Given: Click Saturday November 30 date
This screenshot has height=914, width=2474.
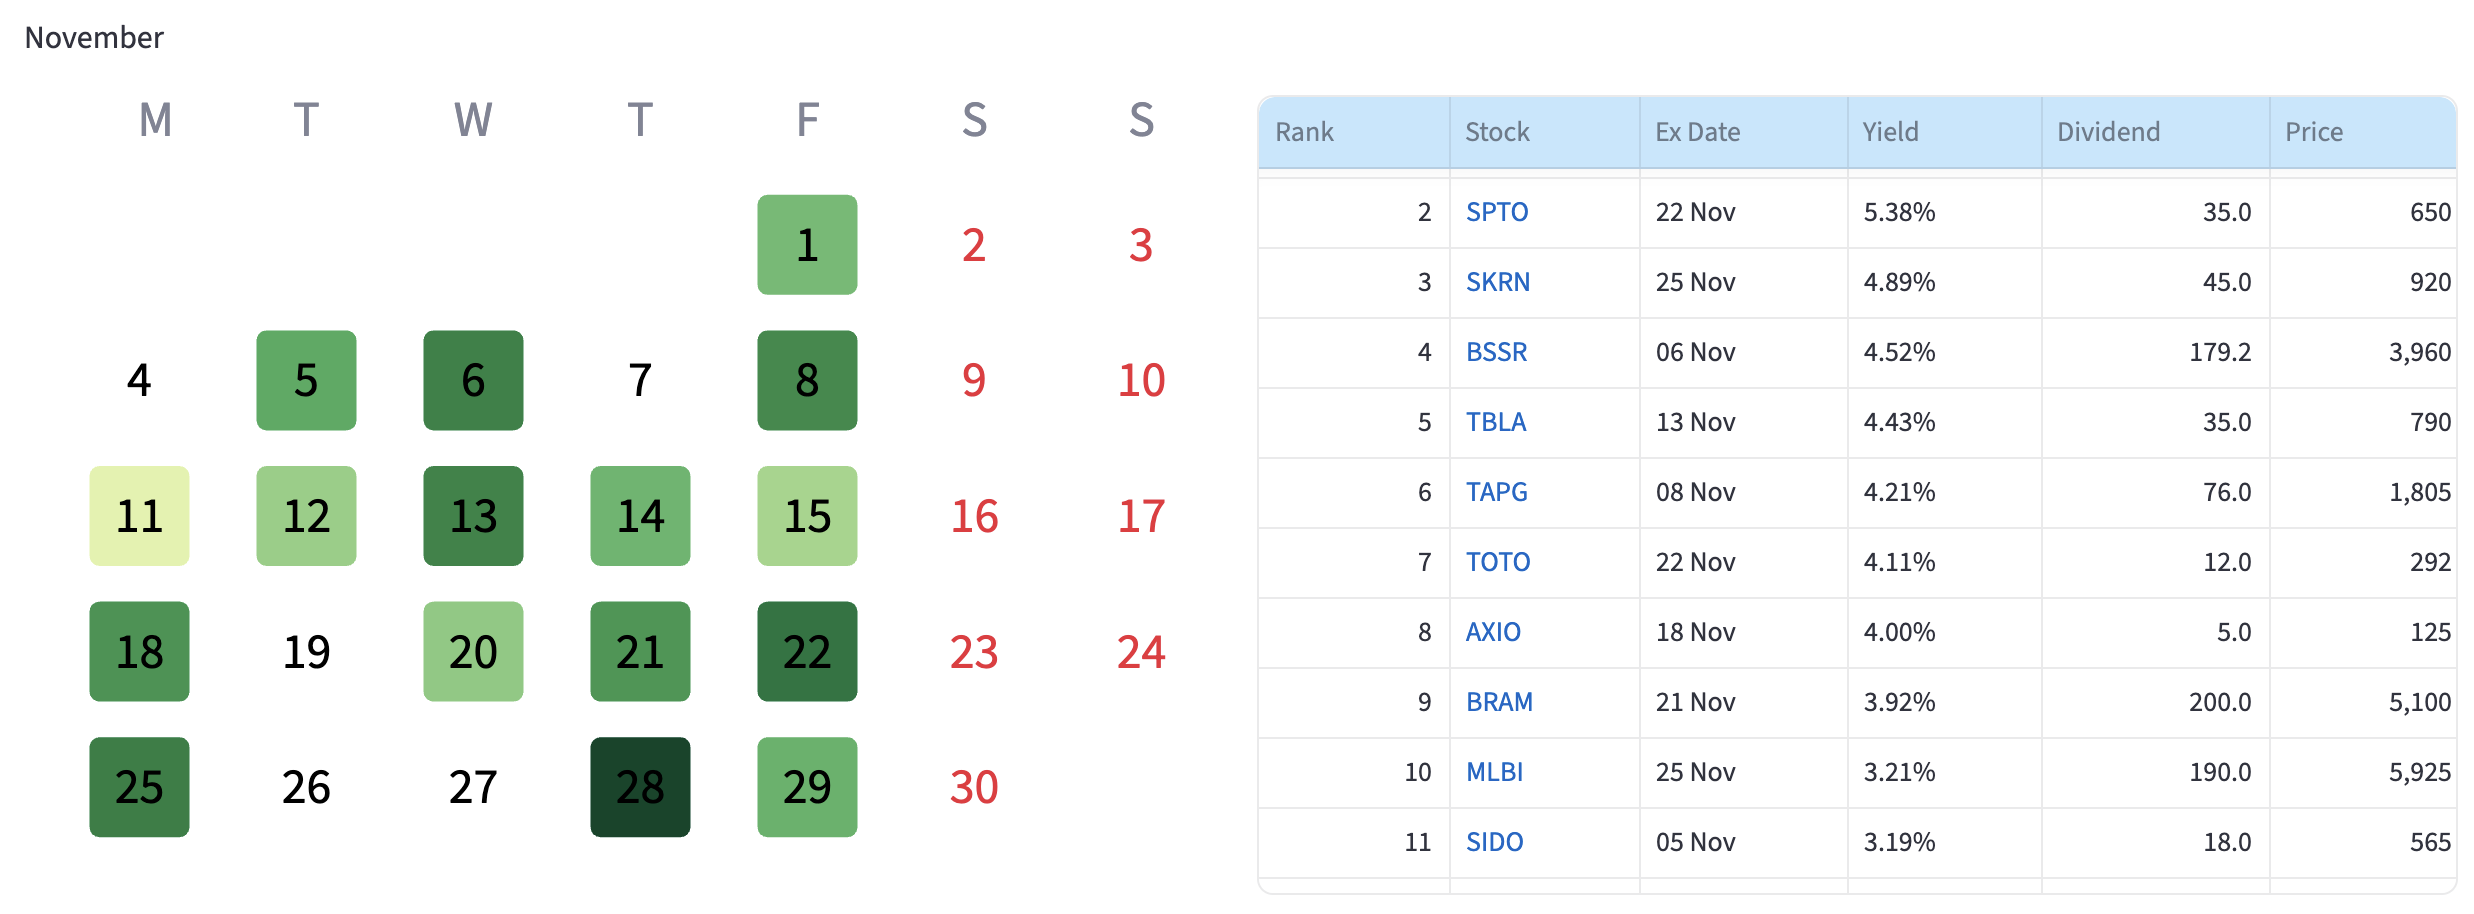Looking at the screenshot, I should point(974,787).
